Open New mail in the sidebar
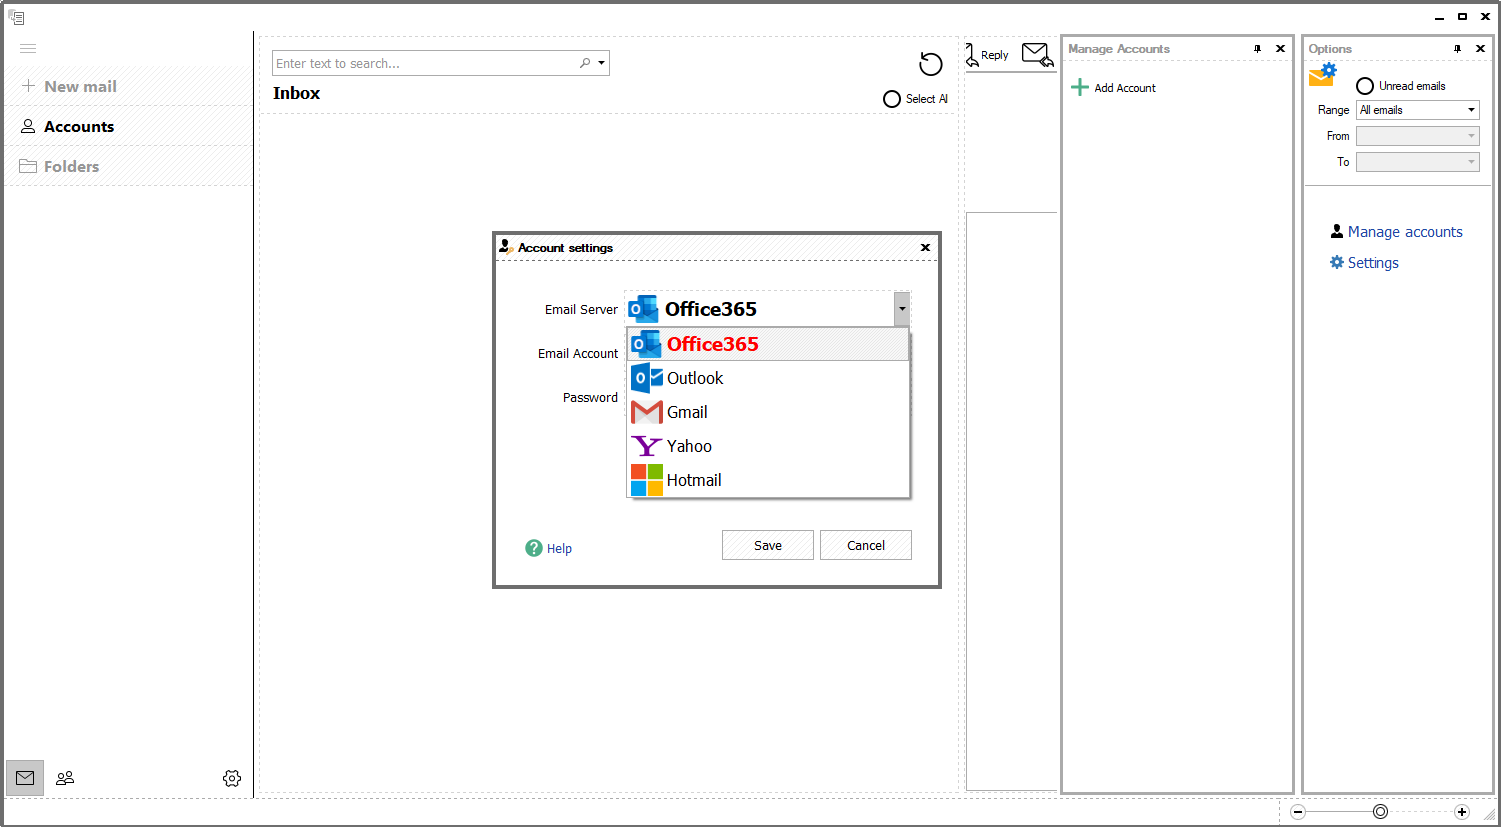 point(128,86)
